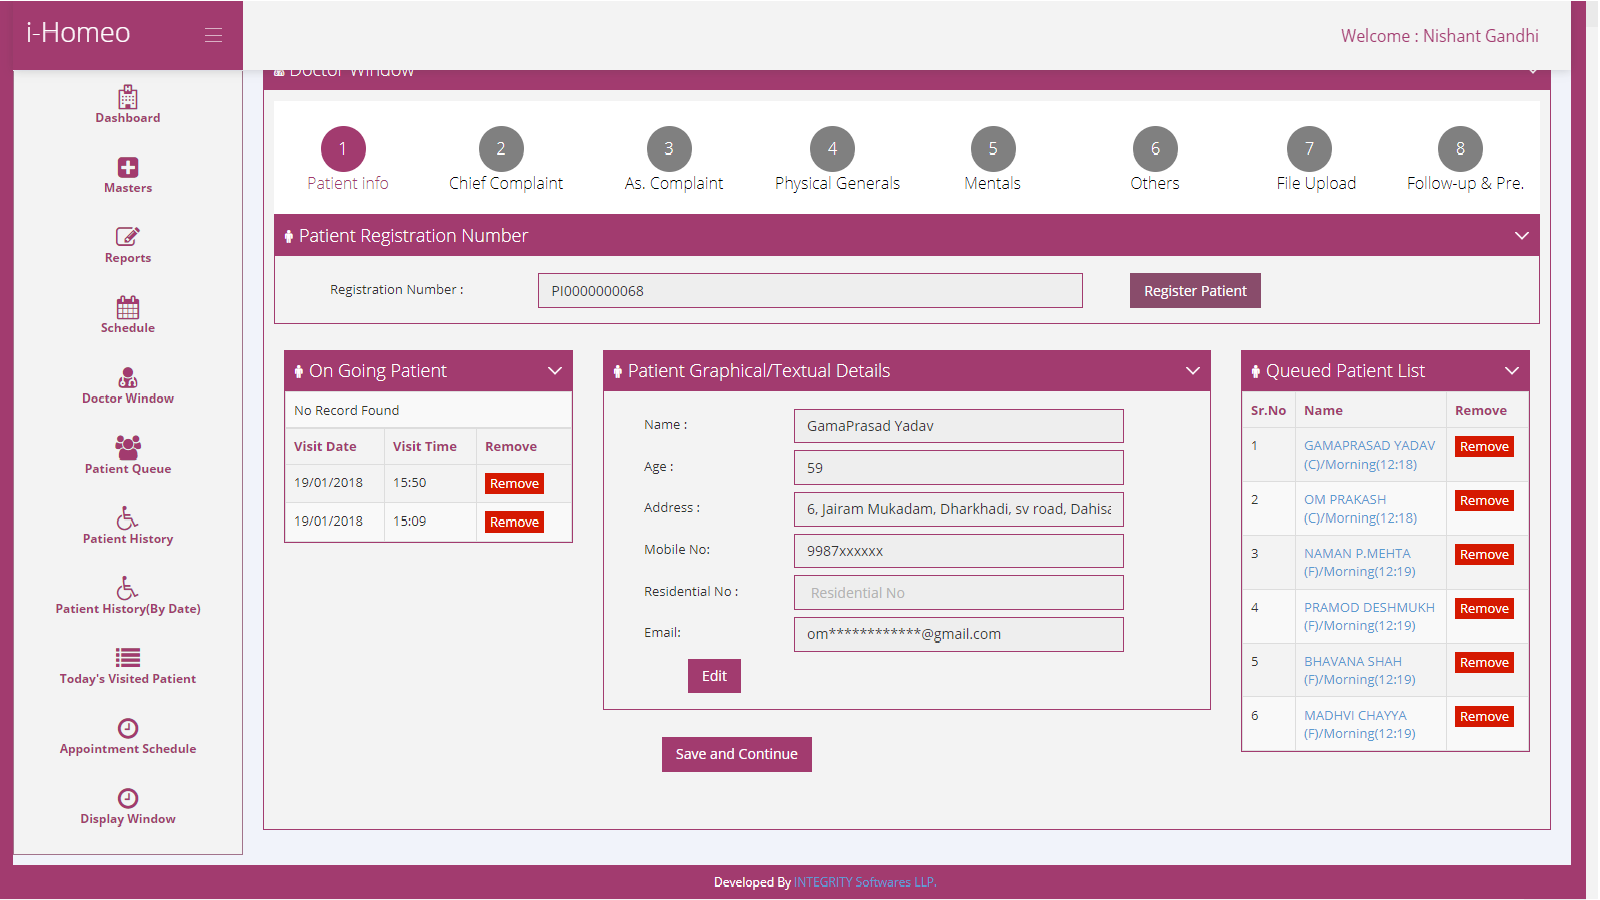Open the Masters plus icon

click(x=128, y=167)
